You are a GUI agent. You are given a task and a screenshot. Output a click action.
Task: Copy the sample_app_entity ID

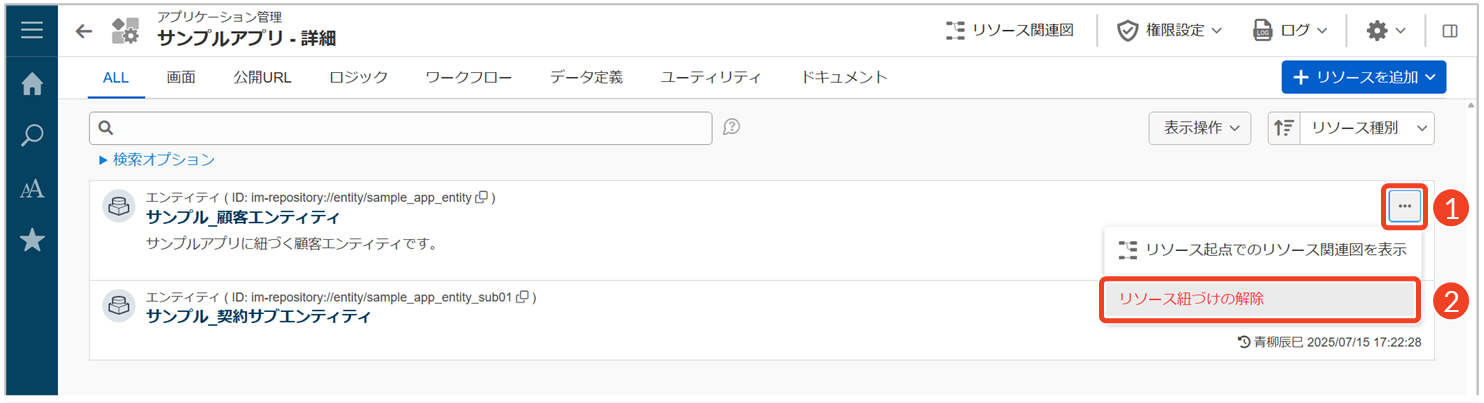tap(482, 198)
